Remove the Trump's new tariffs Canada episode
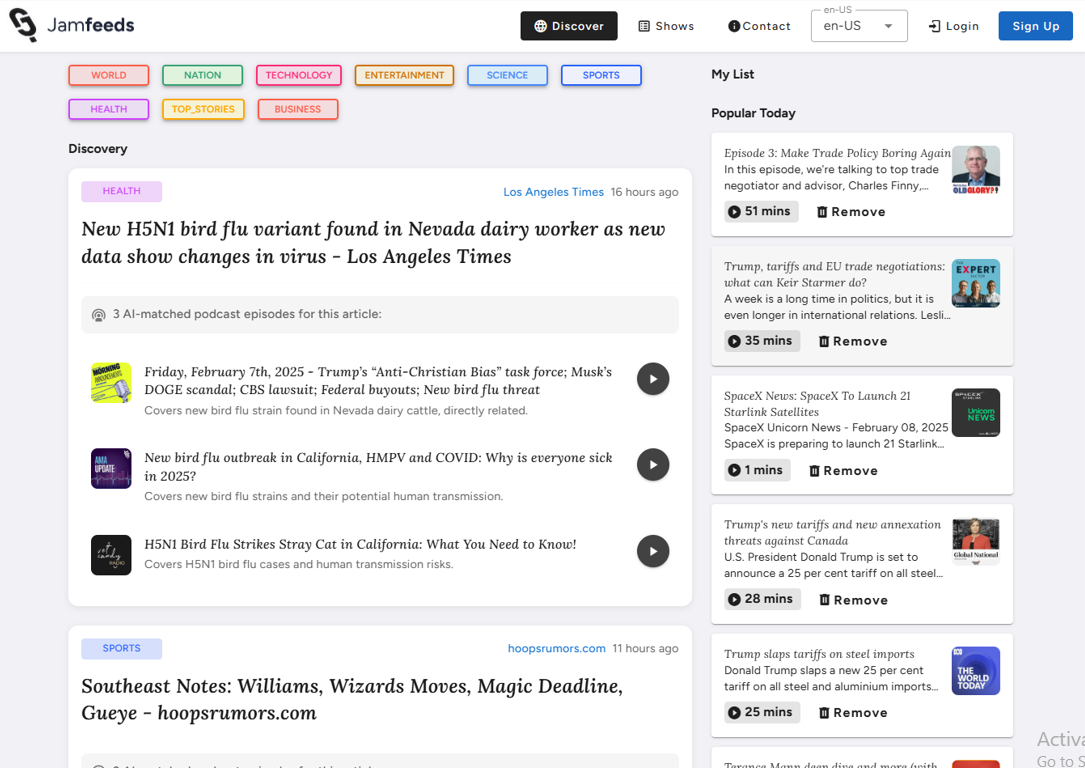Screen dimensions: 1085x768 [x=853, y=600]
